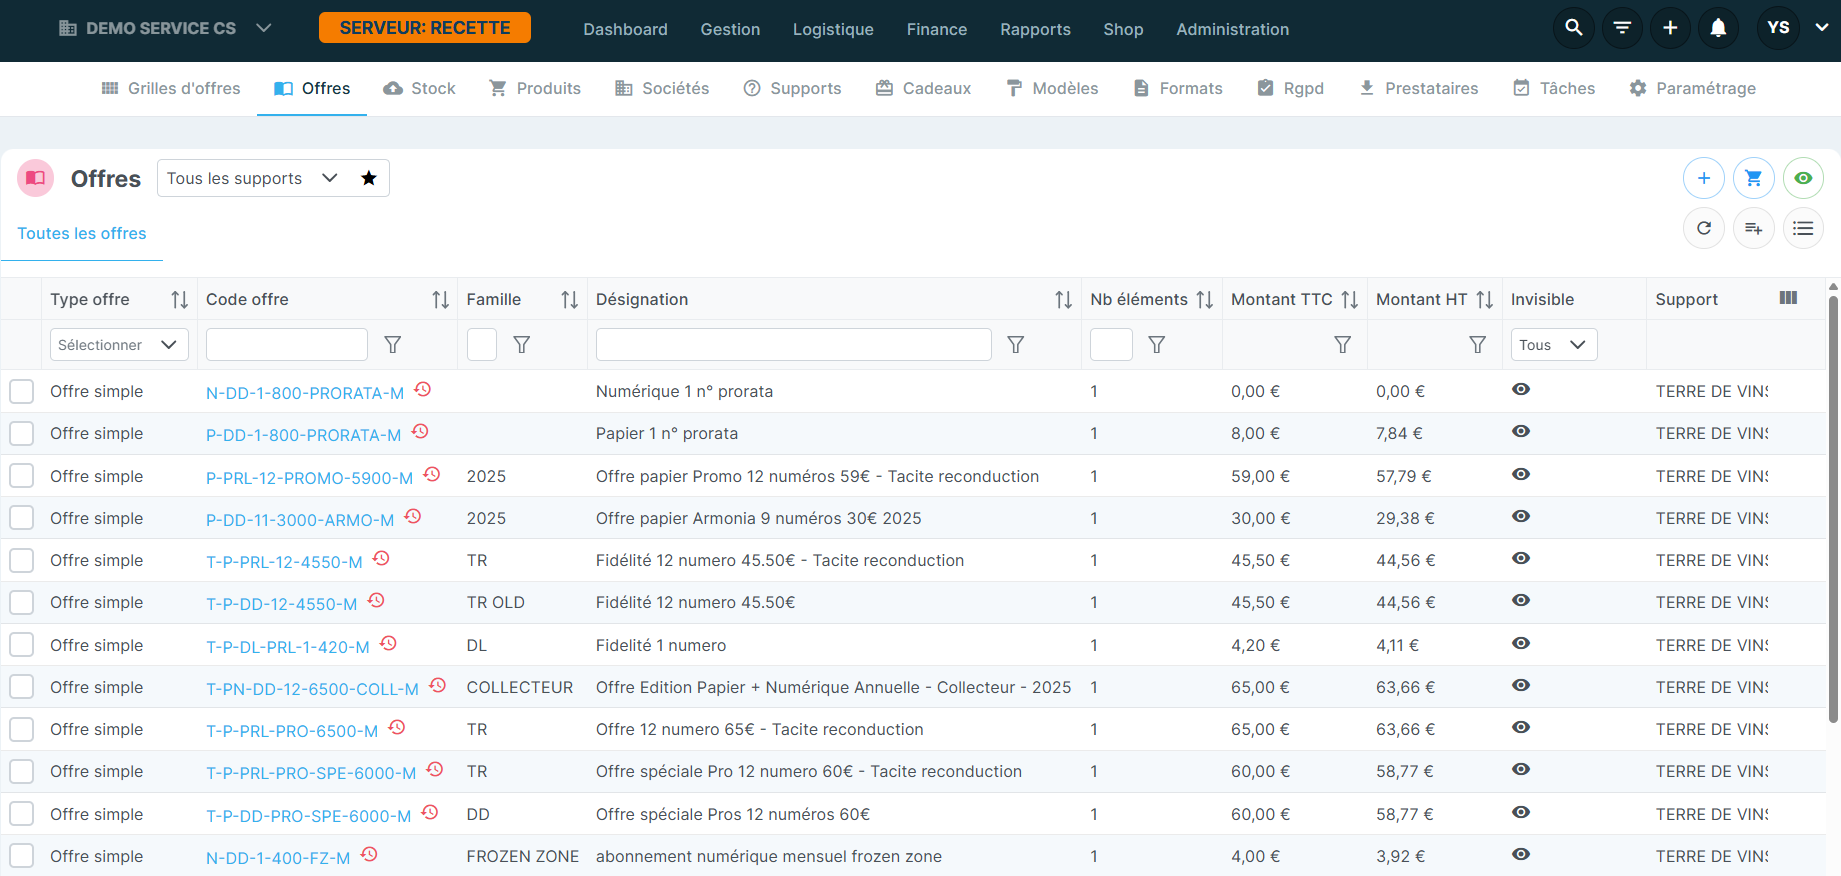Open the Type offre Sélectionner dropdown
This screenshot has width=1841, height=876.
click(x=119, y=345)
